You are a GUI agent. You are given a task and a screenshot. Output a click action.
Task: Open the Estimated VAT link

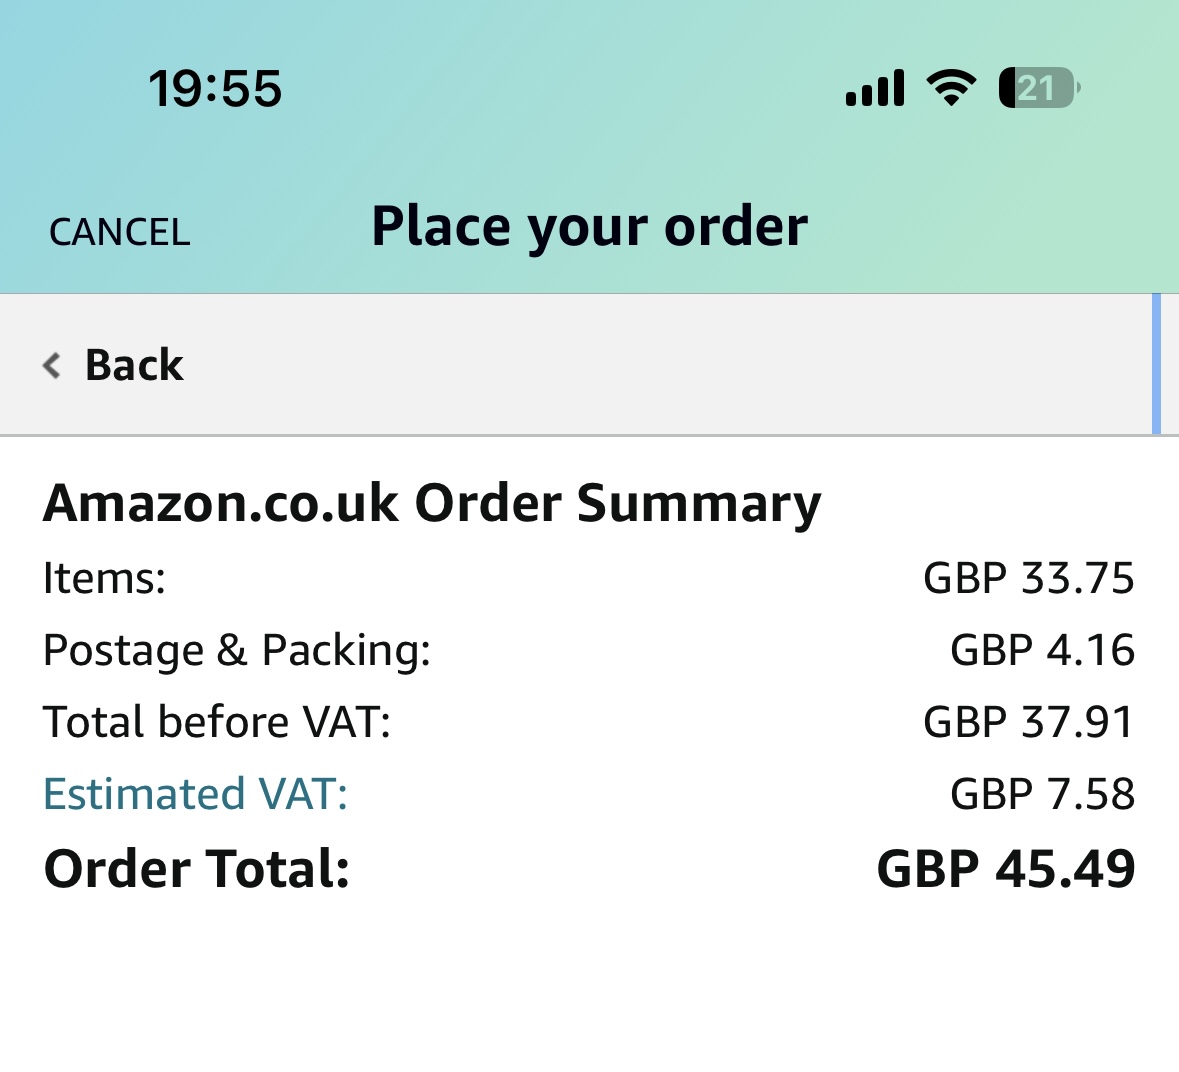195,794
